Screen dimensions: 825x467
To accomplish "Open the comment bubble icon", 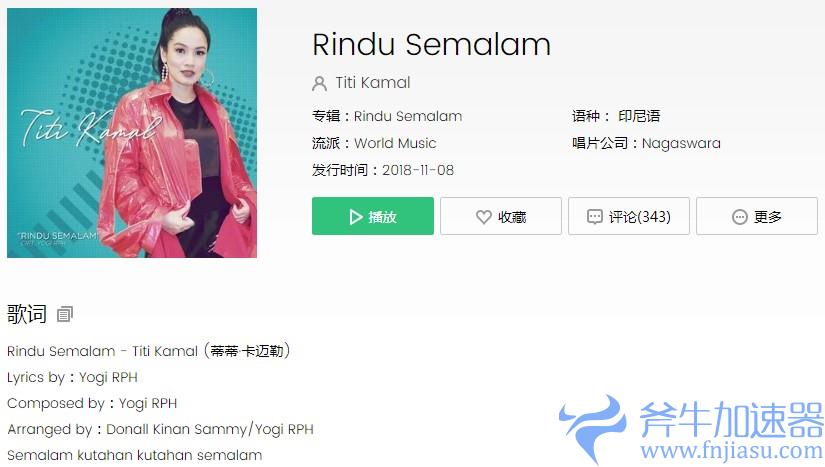I will [x=595, y=217].
